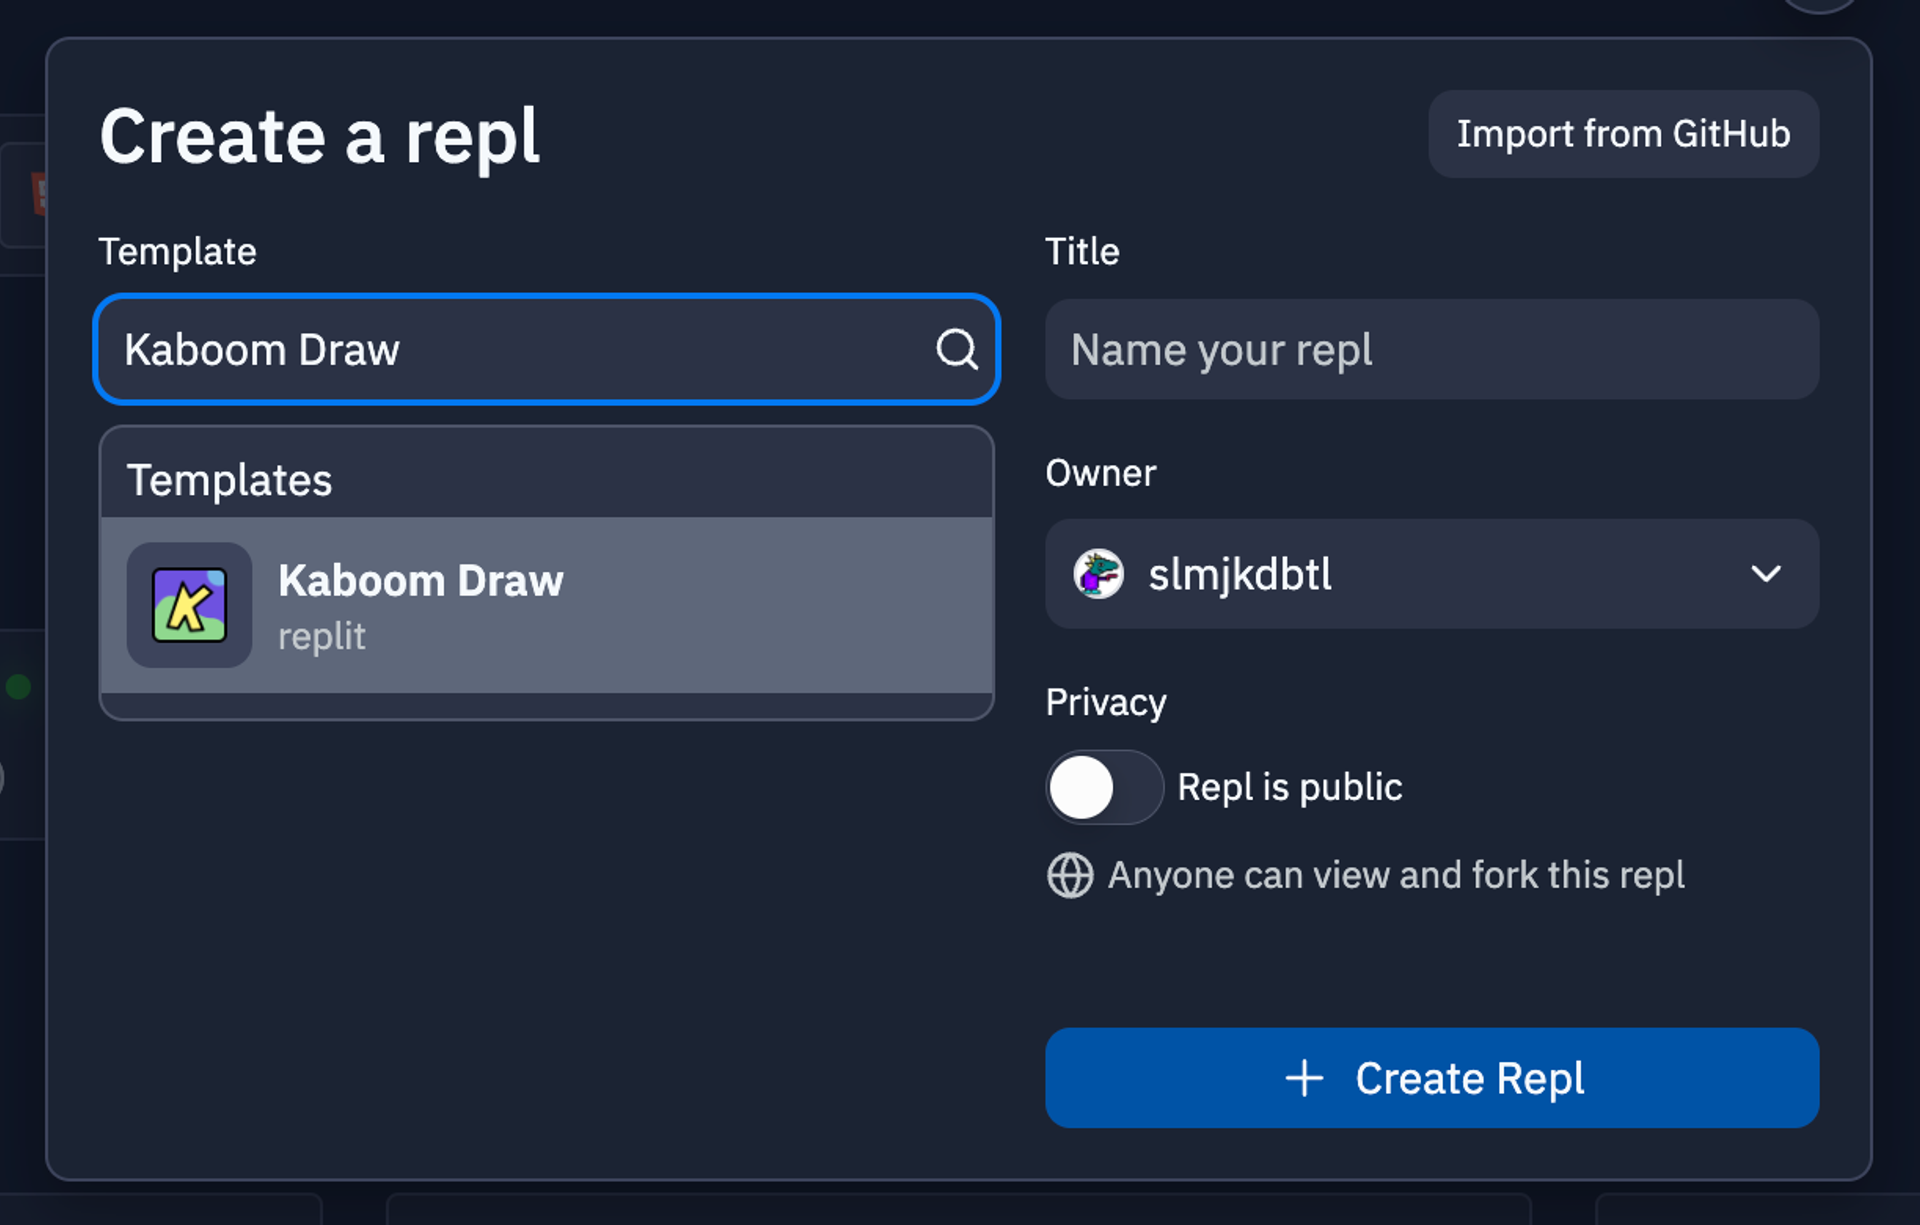Click the bold Kaboom Draw title in results

point(421,580)
